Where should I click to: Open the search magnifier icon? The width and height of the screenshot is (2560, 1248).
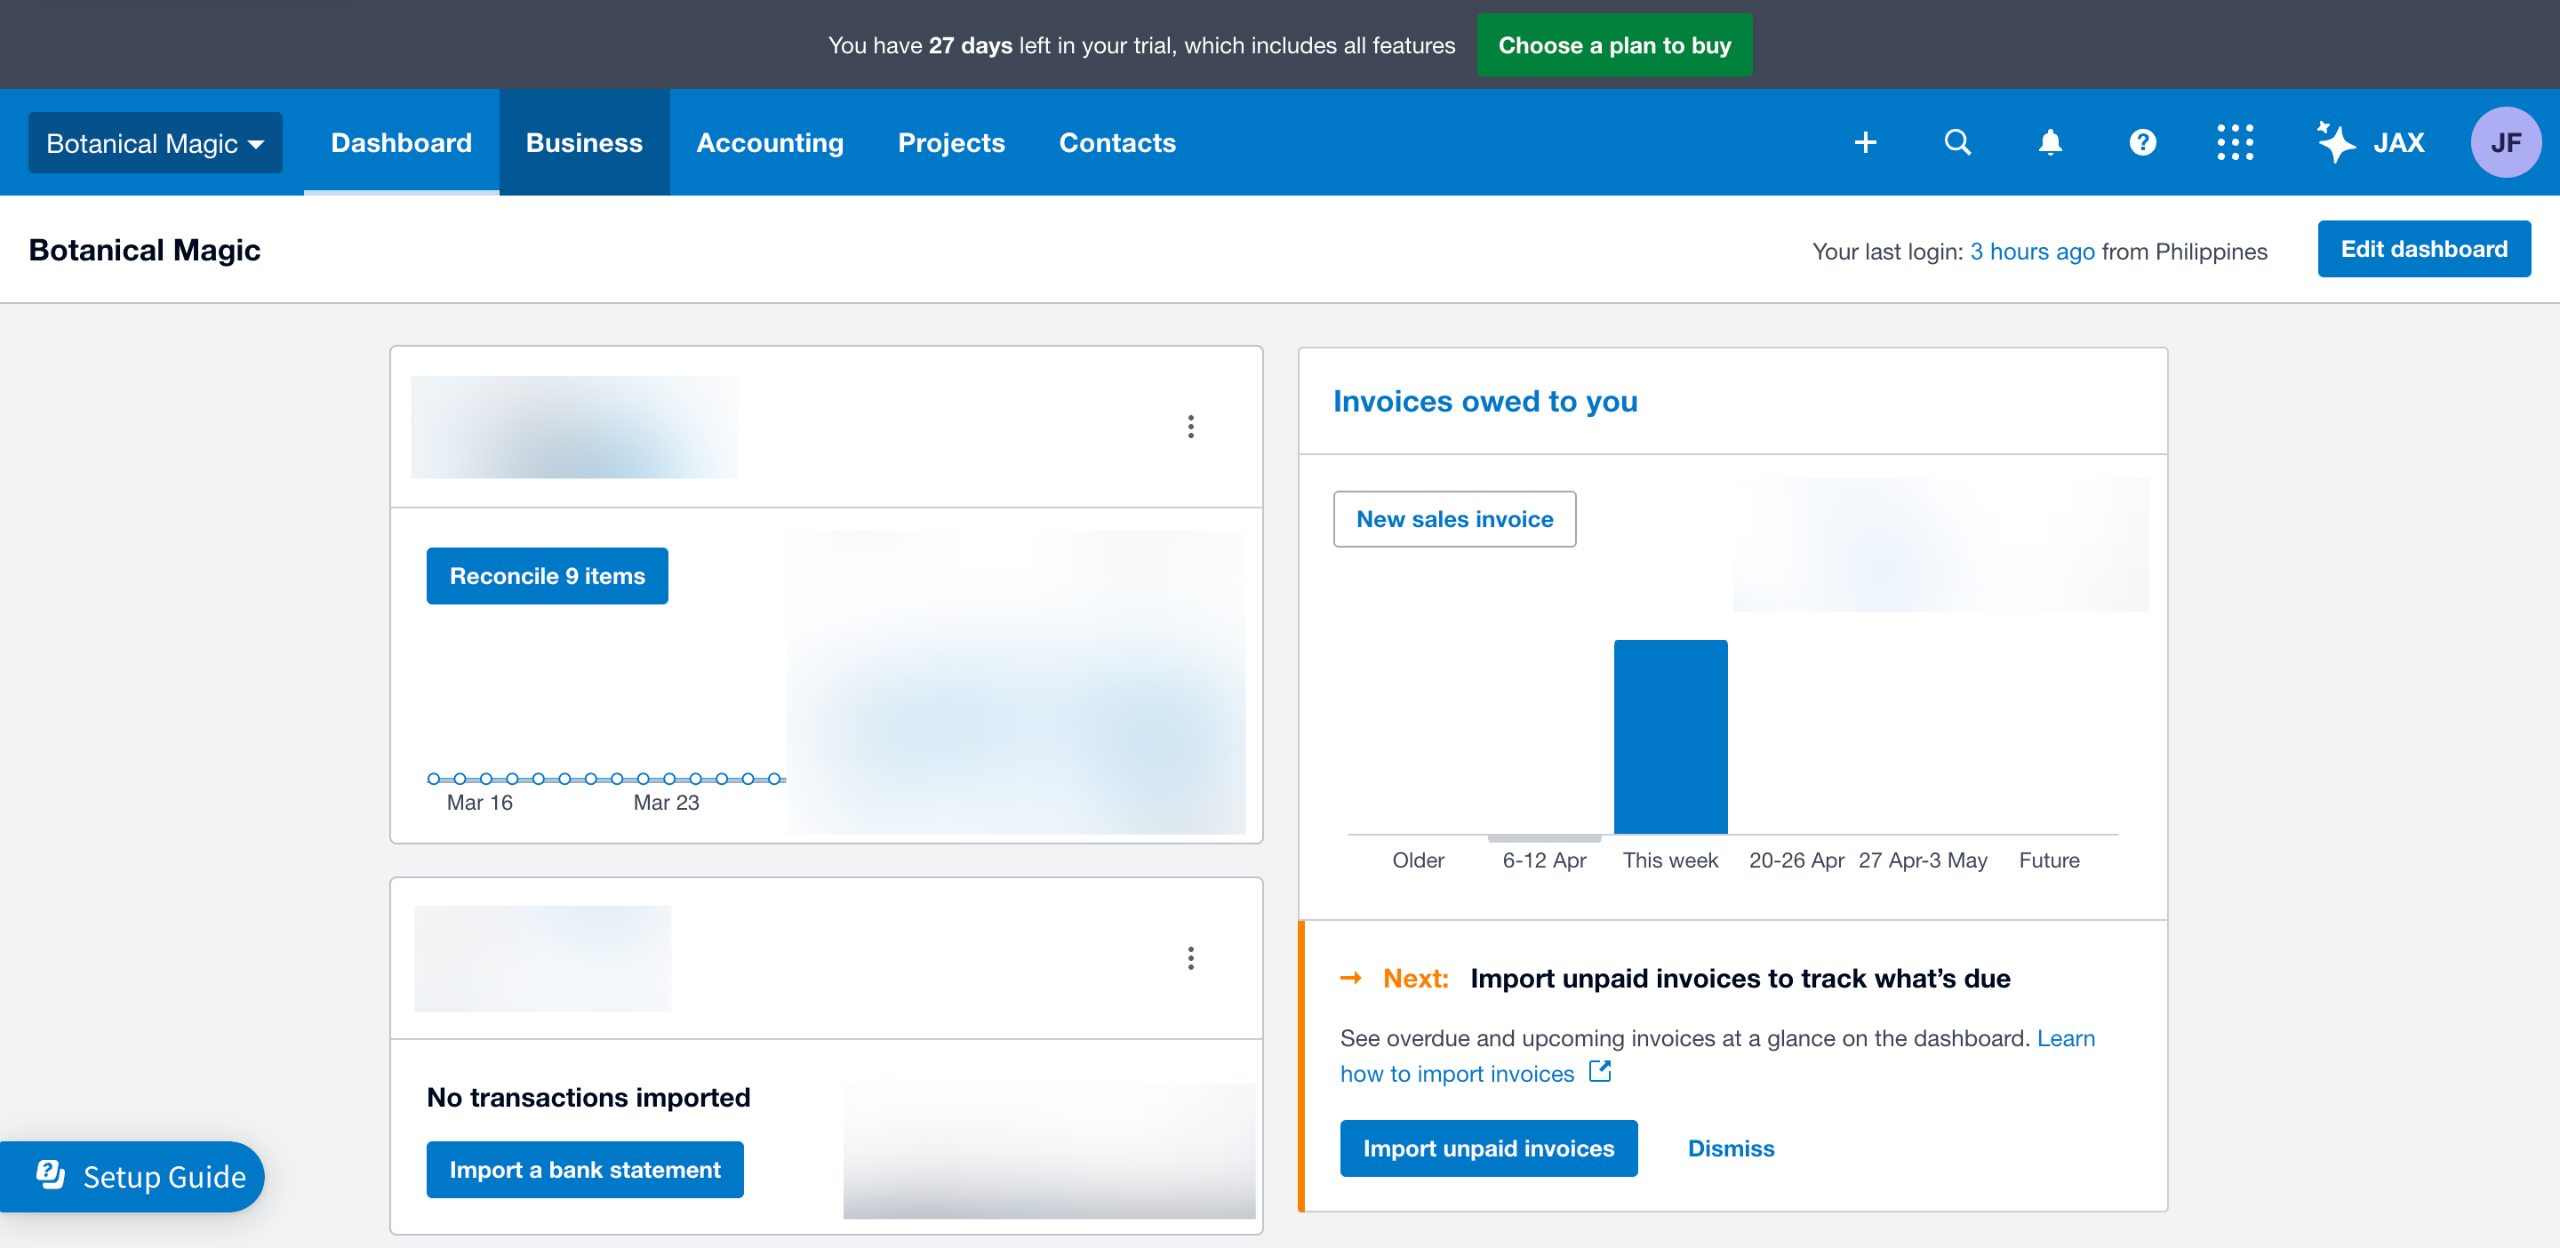pos(1957,143)
